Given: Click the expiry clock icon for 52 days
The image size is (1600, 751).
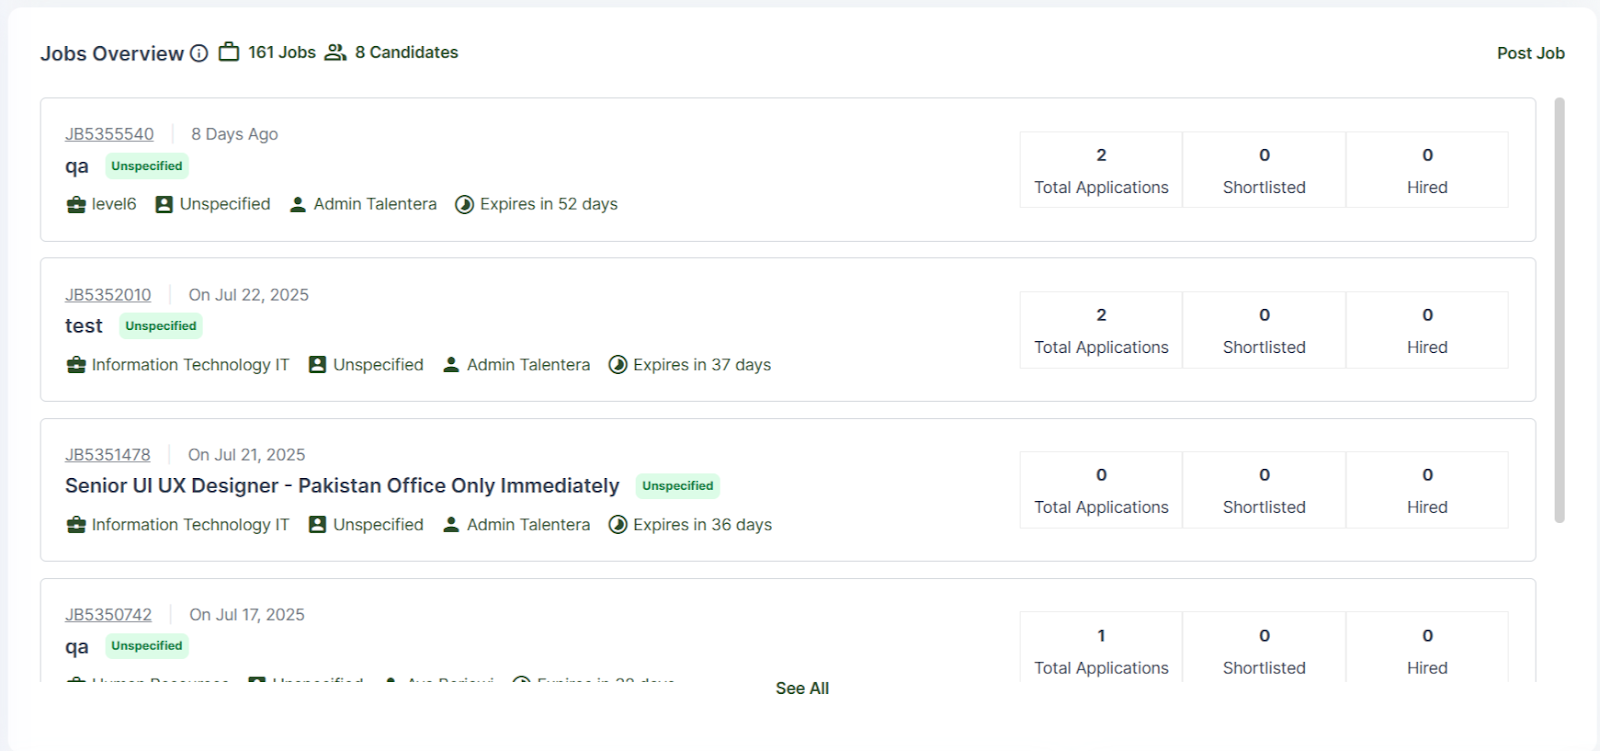Looking at the screenshot, I should [464, 205].
